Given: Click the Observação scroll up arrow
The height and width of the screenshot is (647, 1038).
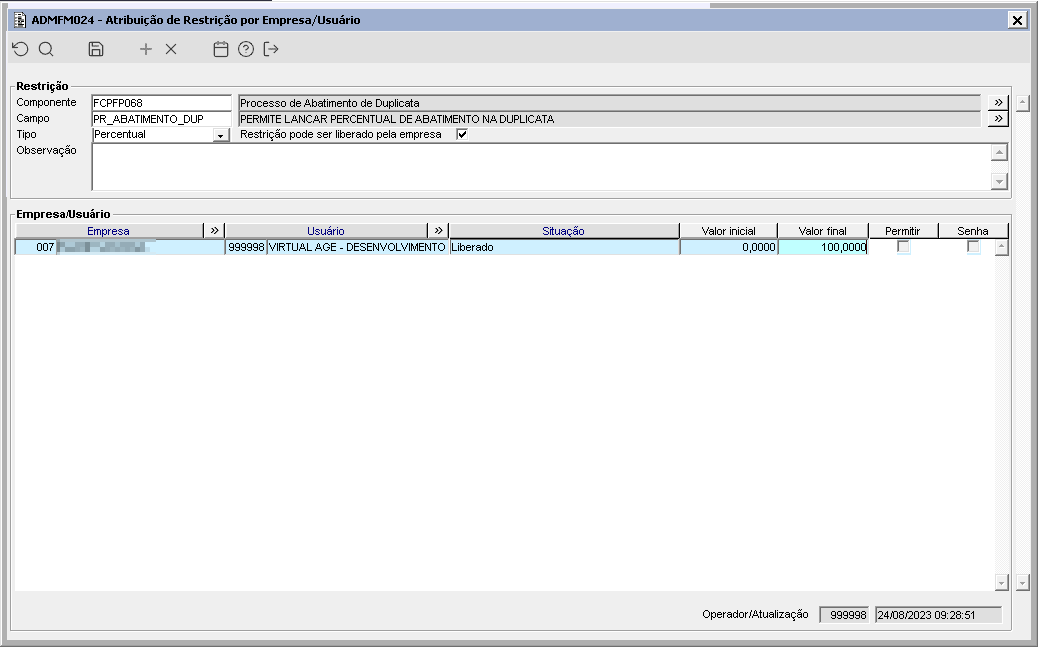Looking at the screenshot, I should coord(999,152).
